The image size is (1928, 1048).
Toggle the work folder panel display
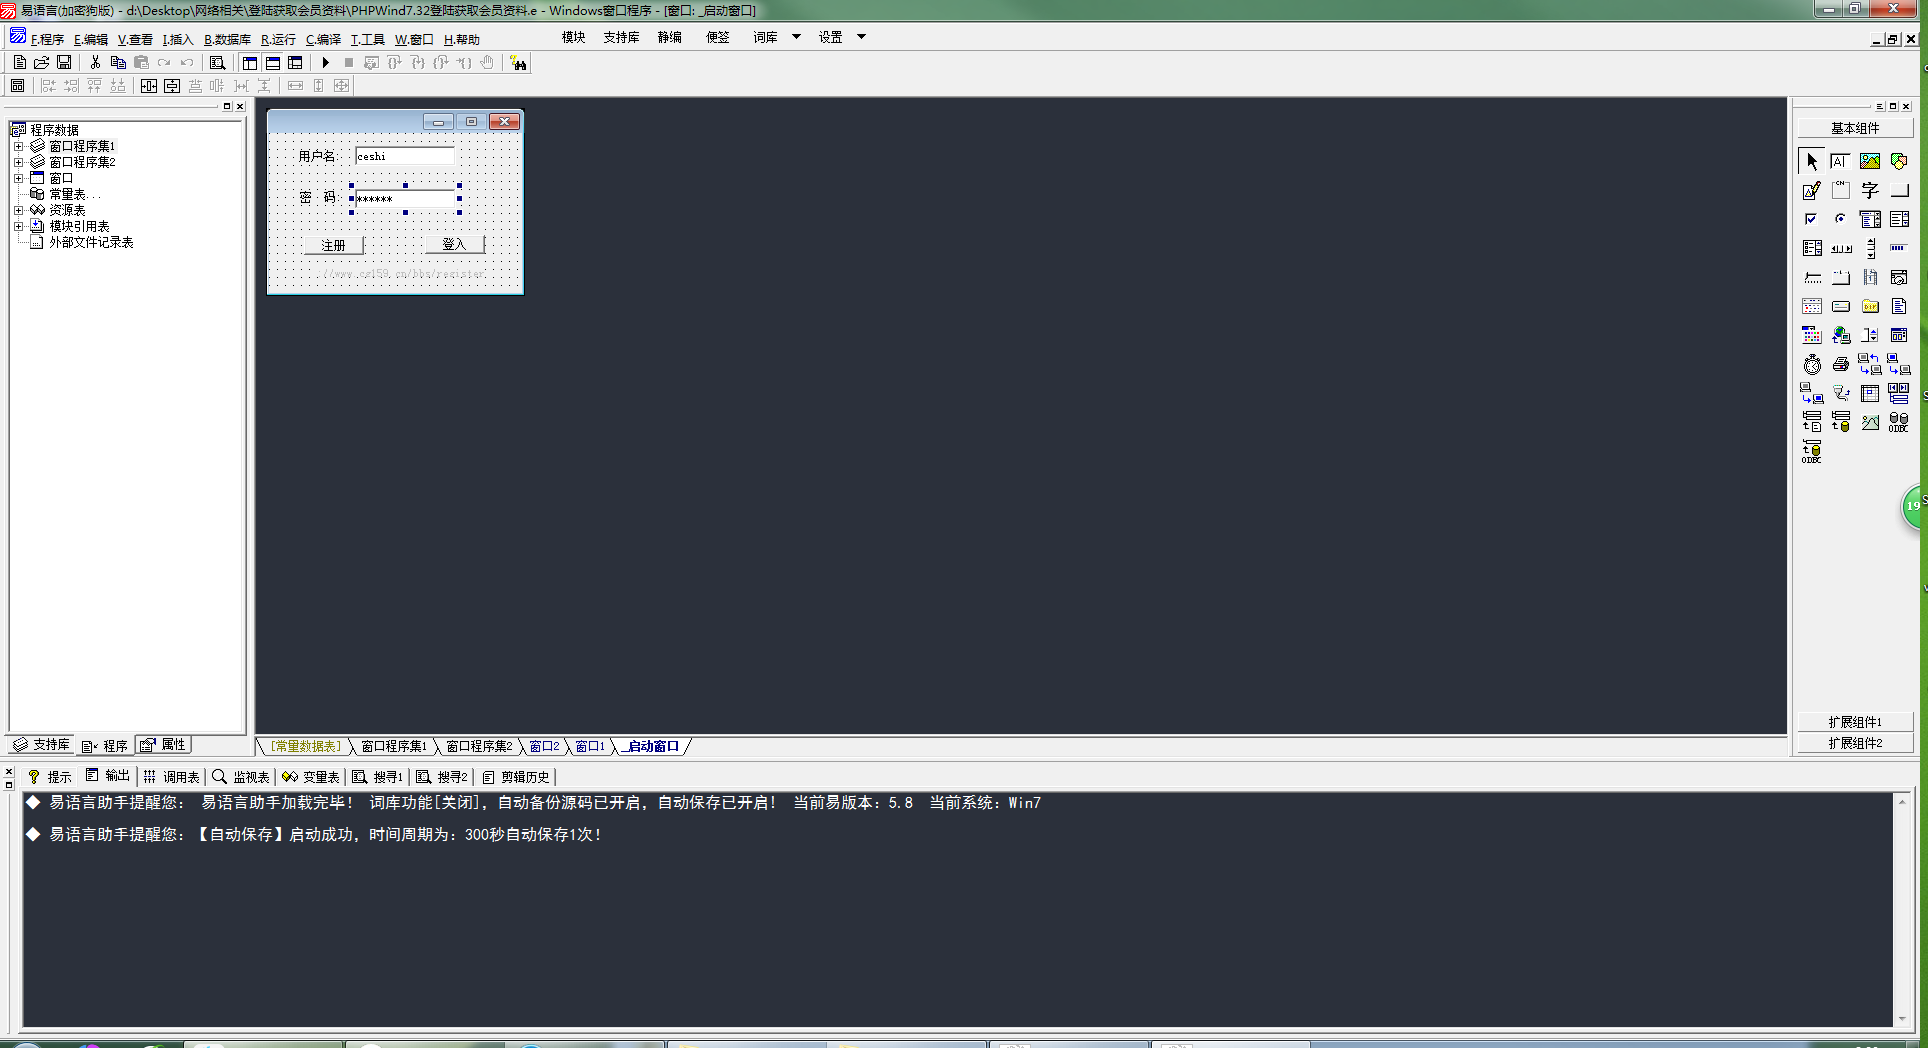(250, 62)
